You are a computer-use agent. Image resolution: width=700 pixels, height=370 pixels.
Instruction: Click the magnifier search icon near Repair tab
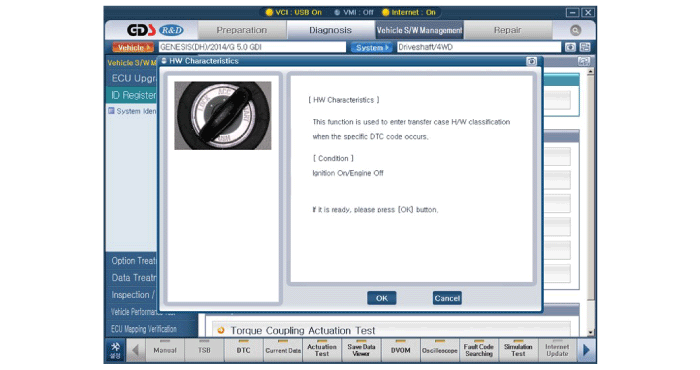point(575,30)
